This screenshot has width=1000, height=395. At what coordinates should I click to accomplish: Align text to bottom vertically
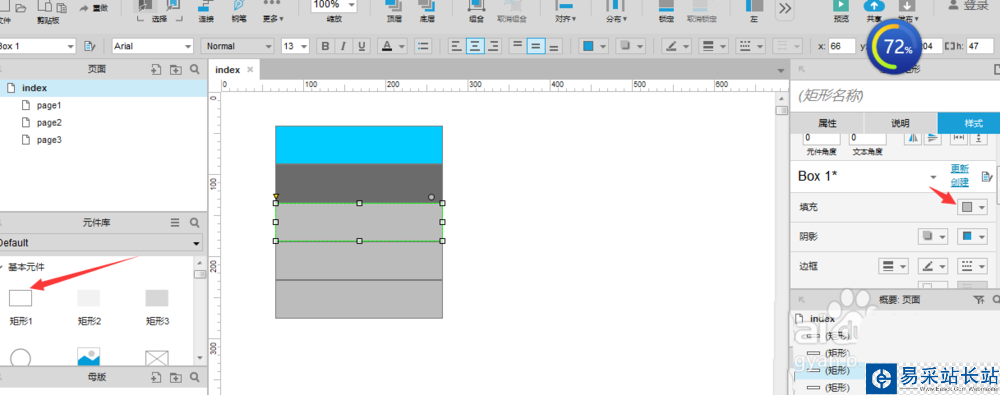coord(554,46)
